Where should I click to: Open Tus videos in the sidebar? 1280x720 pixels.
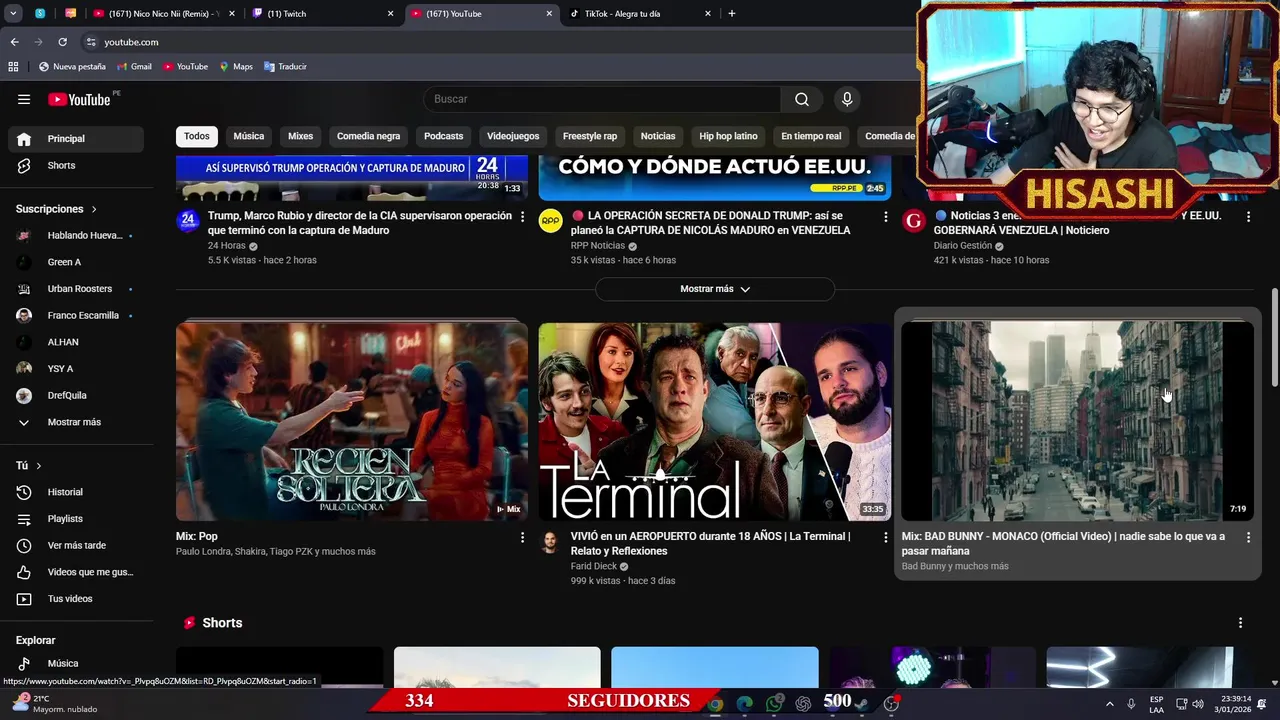[76, 599]
